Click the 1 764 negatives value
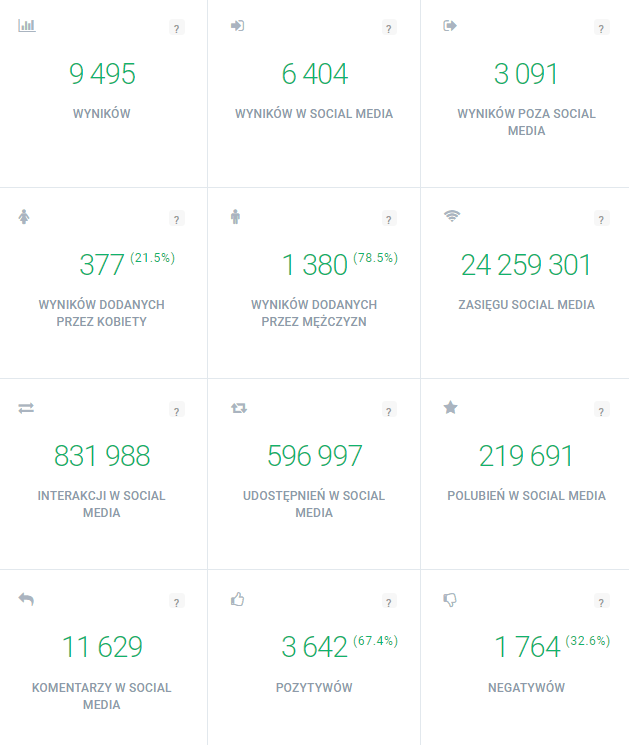This screenshot has height=745, width=629. coord(527,647)
